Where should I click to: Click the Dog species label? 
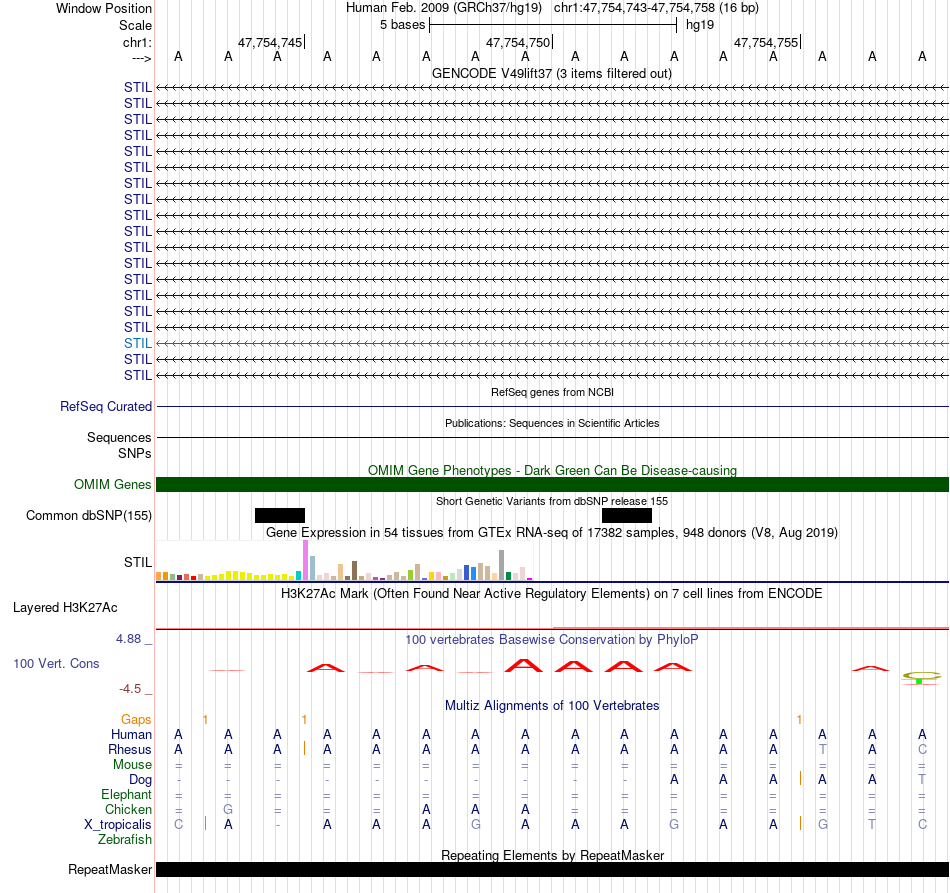[x=140, y=780]
